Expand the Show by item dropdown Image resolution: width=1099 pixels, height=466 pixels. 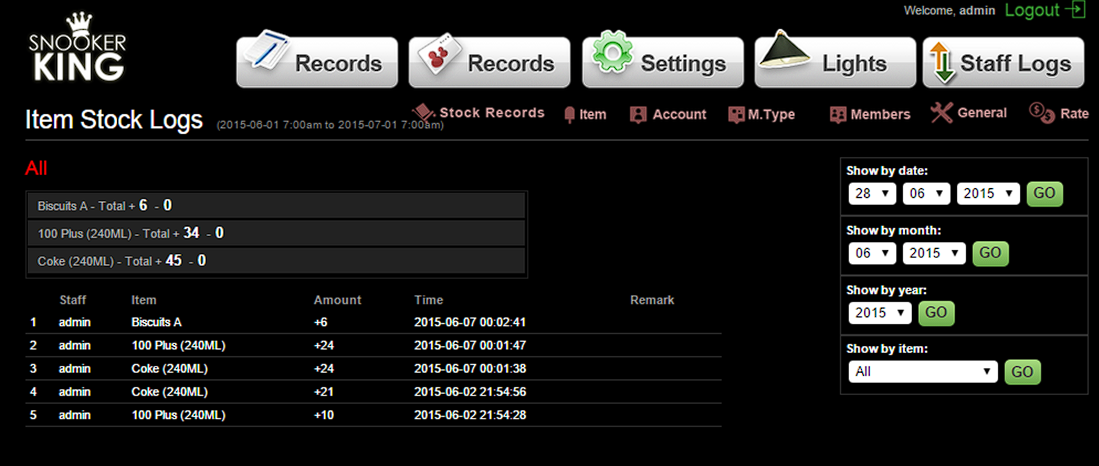tap(923, 372)
